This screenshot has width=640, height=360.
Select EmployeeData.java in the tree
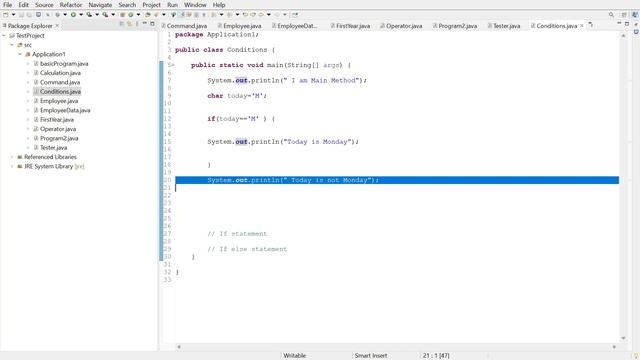(65, 110)
